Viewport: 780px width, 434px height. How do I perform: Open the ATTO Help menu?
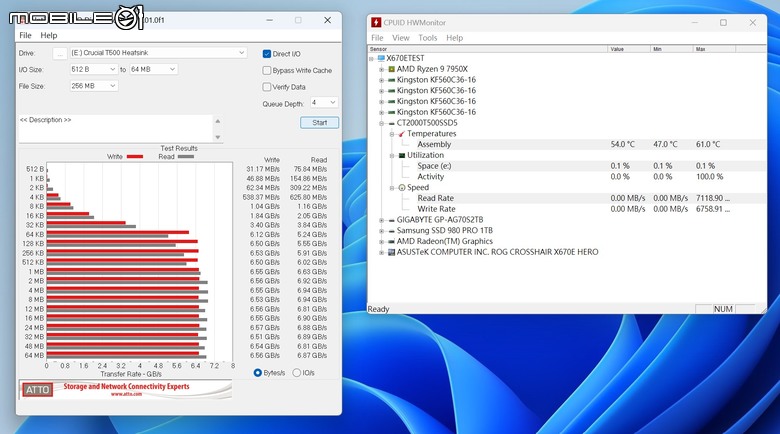pos(49,35)
